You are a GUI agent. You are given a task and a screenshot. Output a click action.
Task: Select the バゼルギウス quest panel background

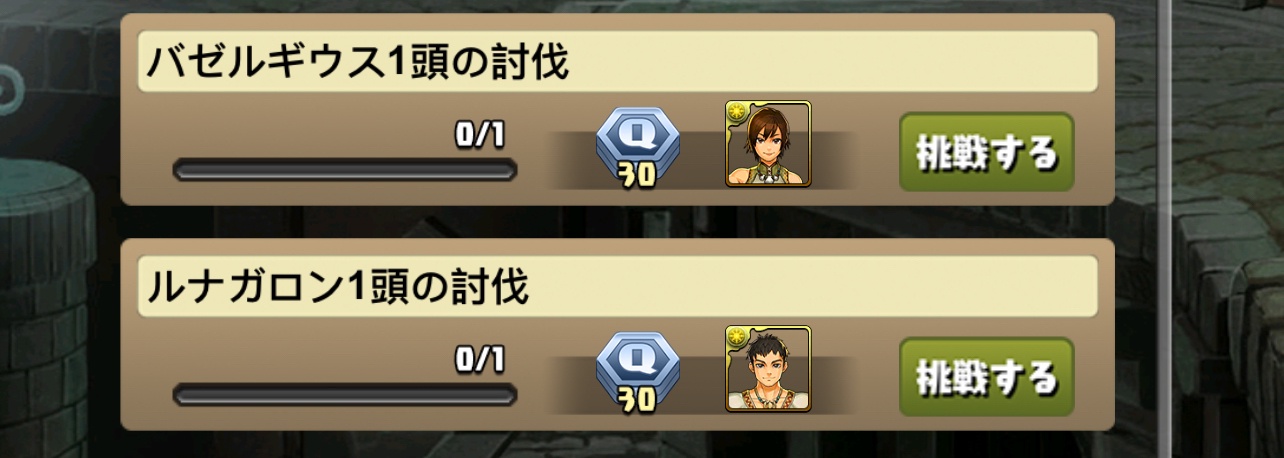(x=617, y=109)
